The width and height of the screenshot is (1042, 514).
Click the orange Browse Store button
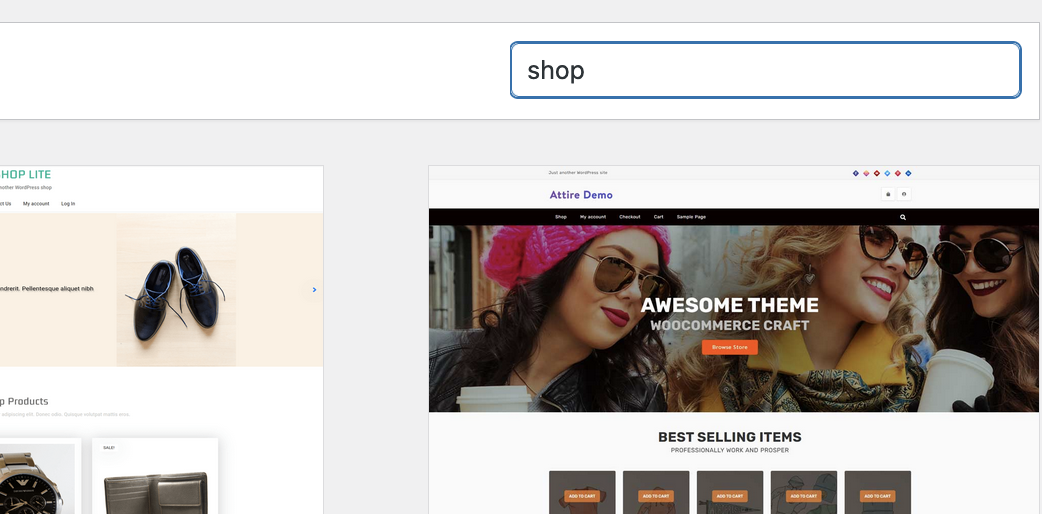(x=730, y=347)
